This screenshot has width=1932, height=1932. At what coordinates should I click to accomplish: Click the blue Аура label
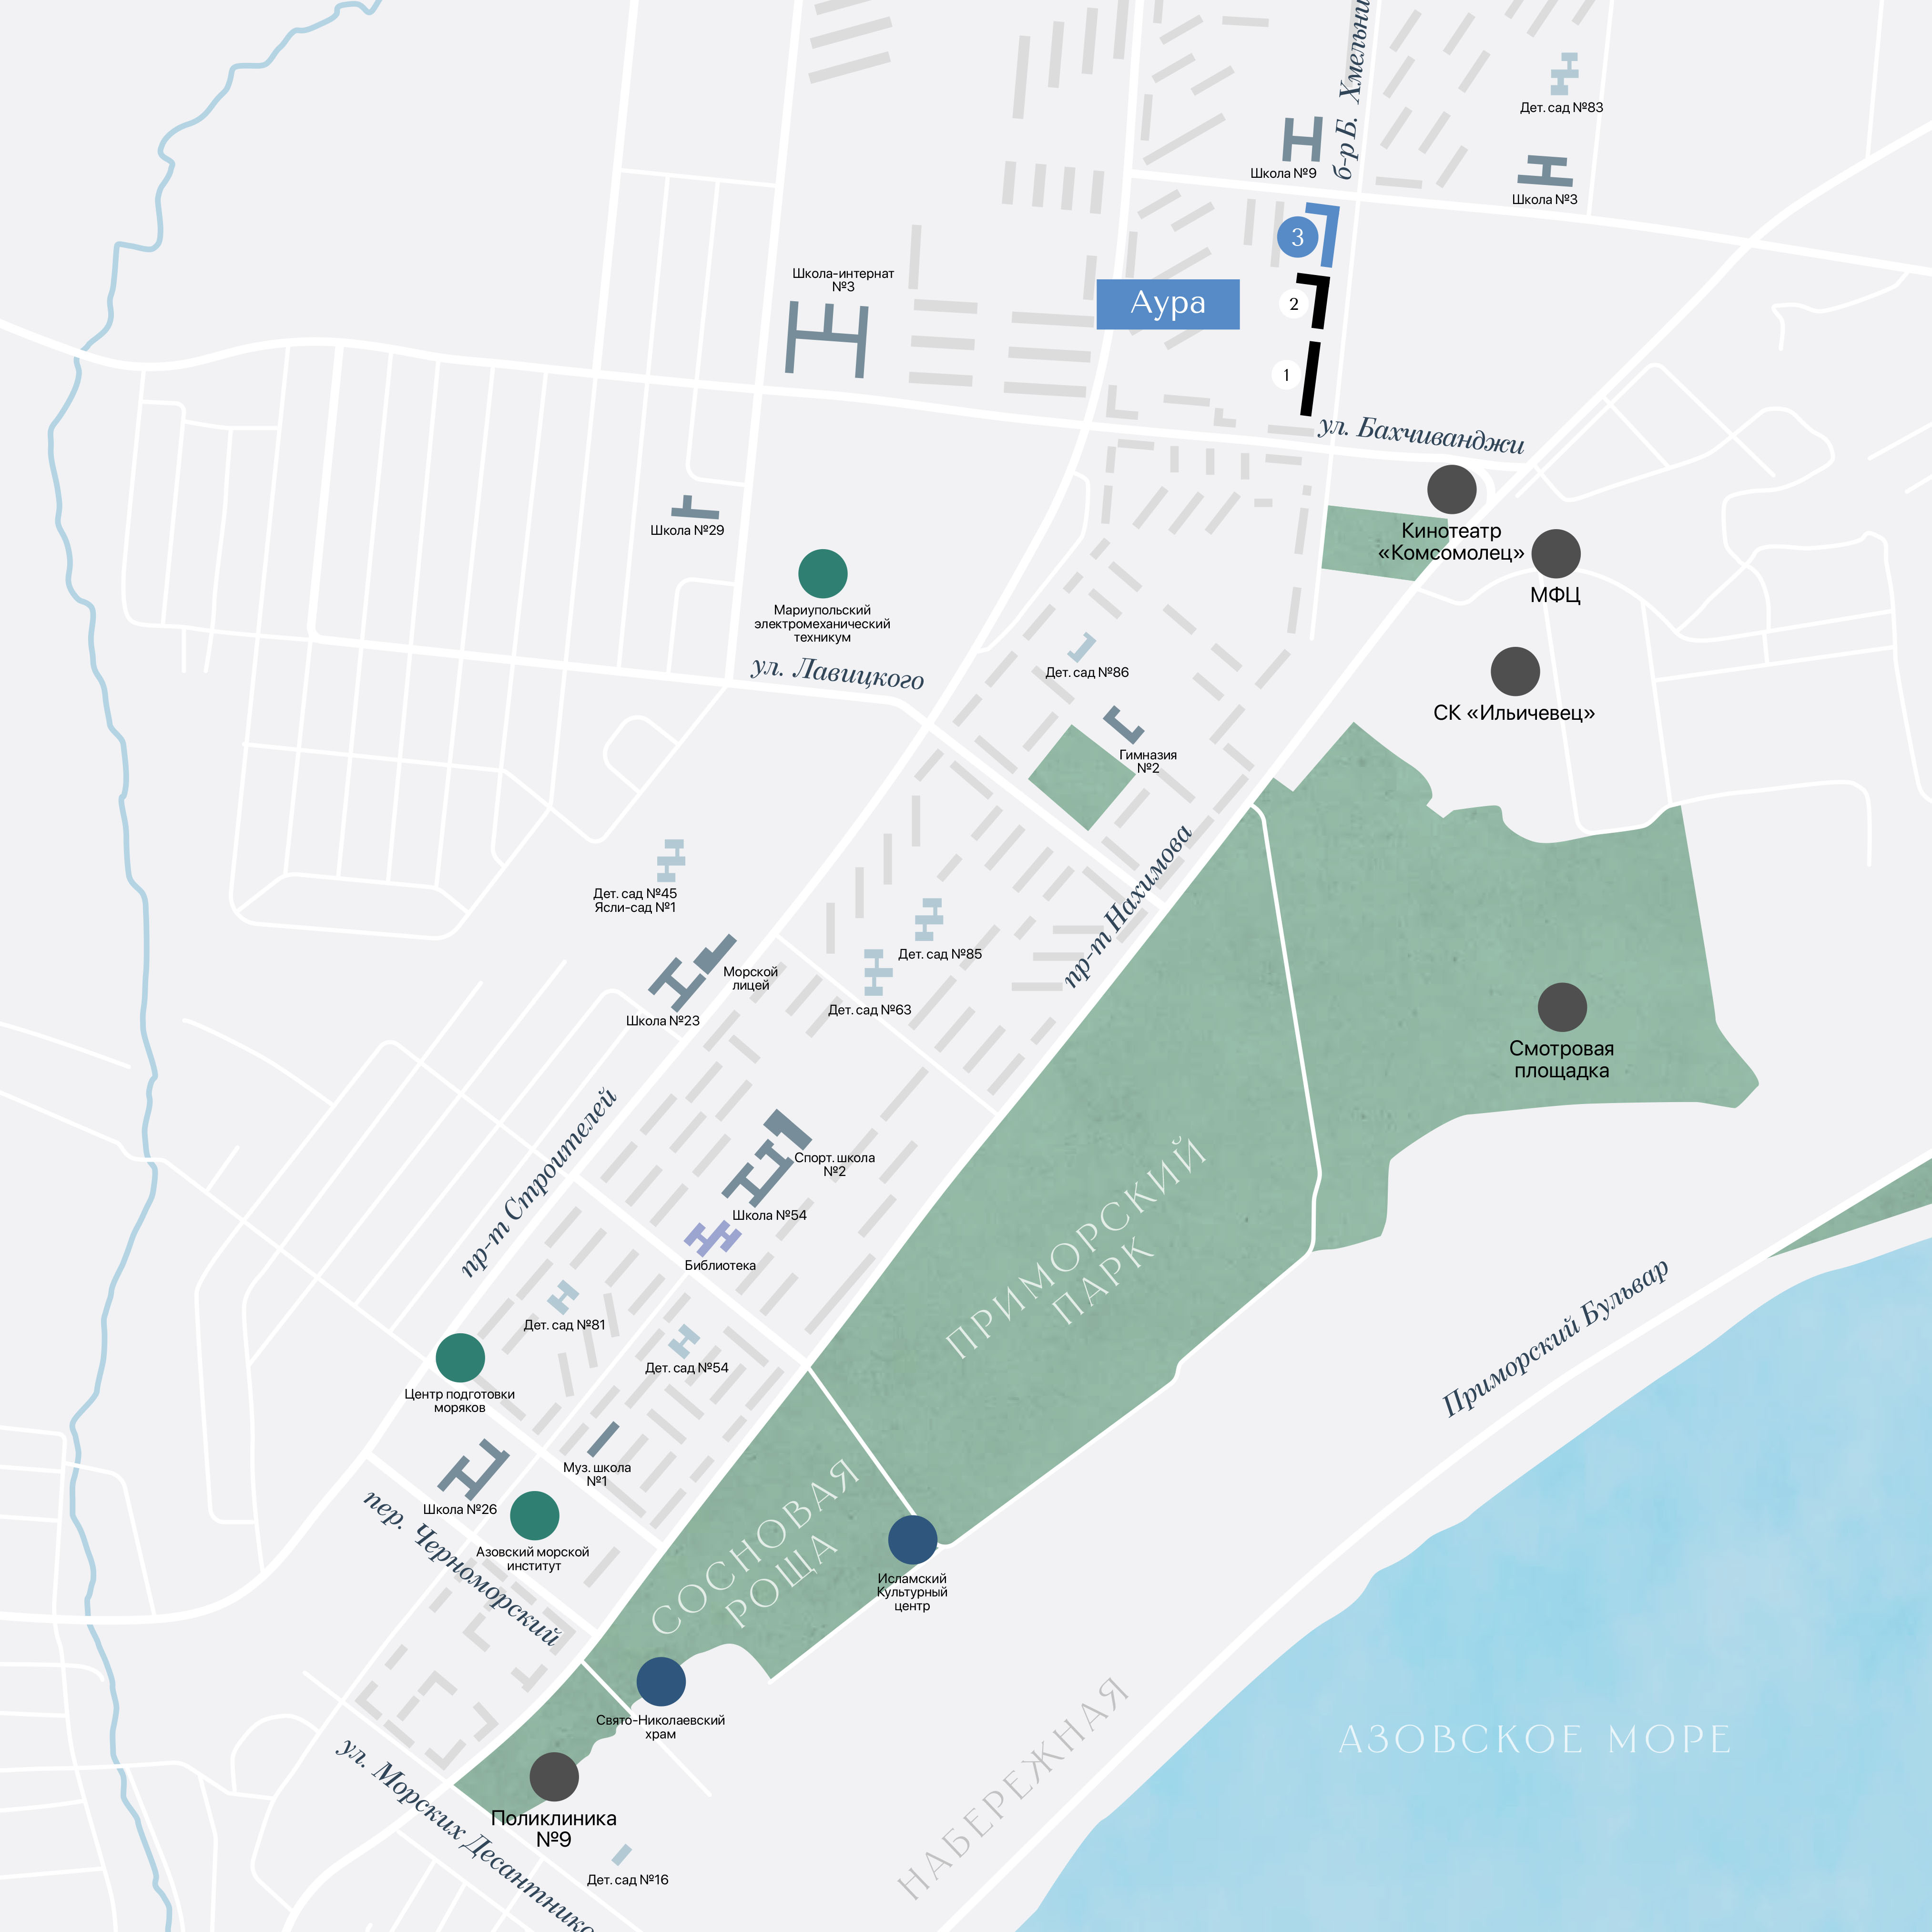tap(1167, 304)
